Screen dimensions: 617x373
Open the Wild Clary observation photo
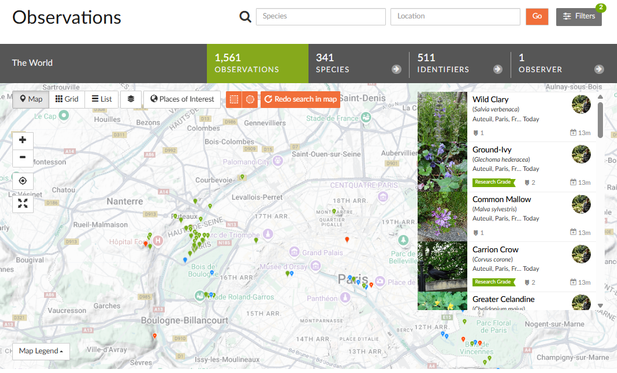tap(442, 117)
